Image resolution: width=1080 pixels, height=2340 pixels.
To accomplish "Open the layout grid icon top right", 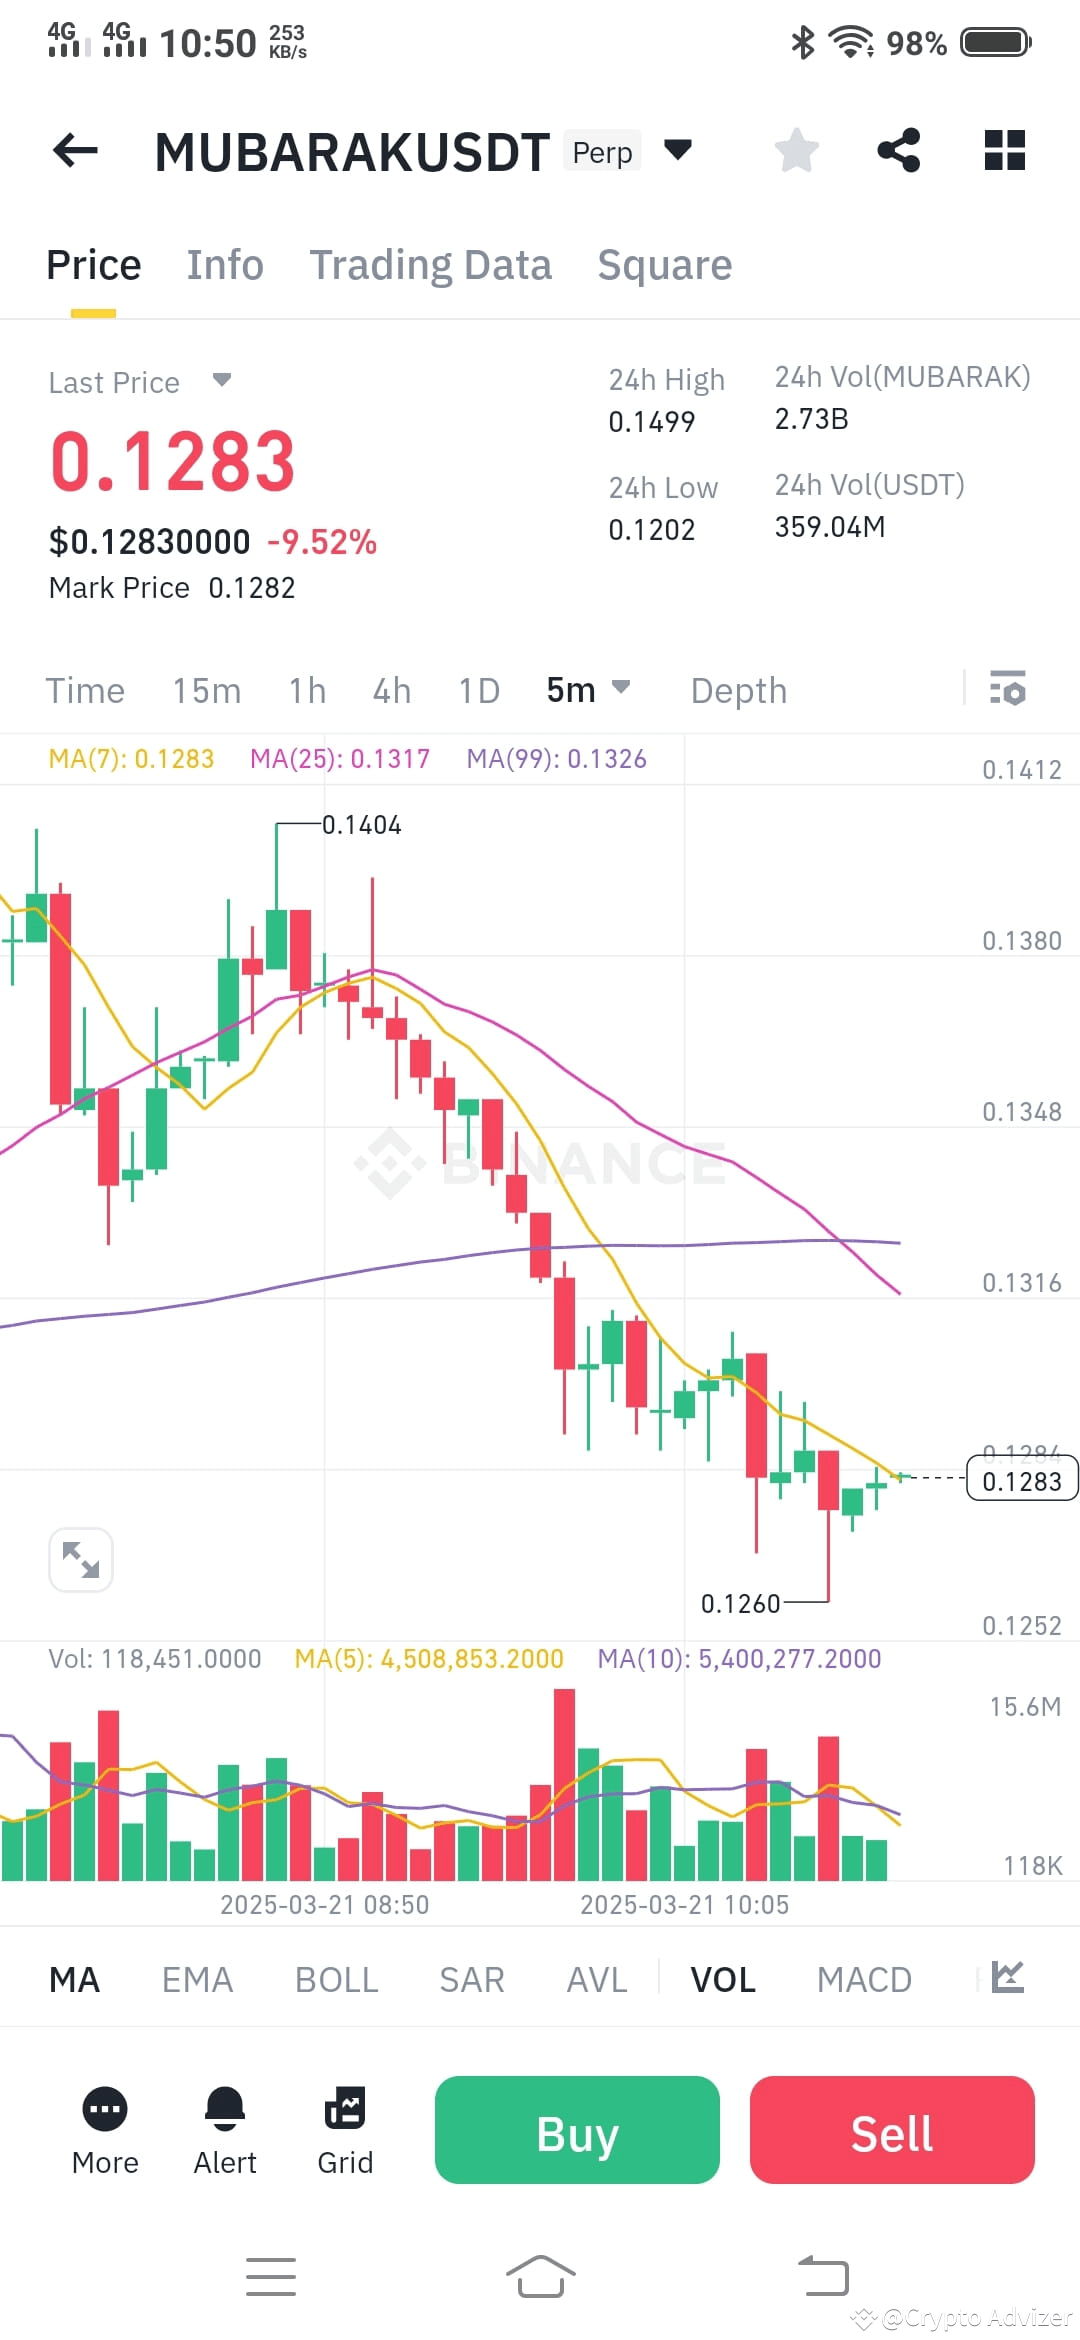I will click(x=1004, y=149).
